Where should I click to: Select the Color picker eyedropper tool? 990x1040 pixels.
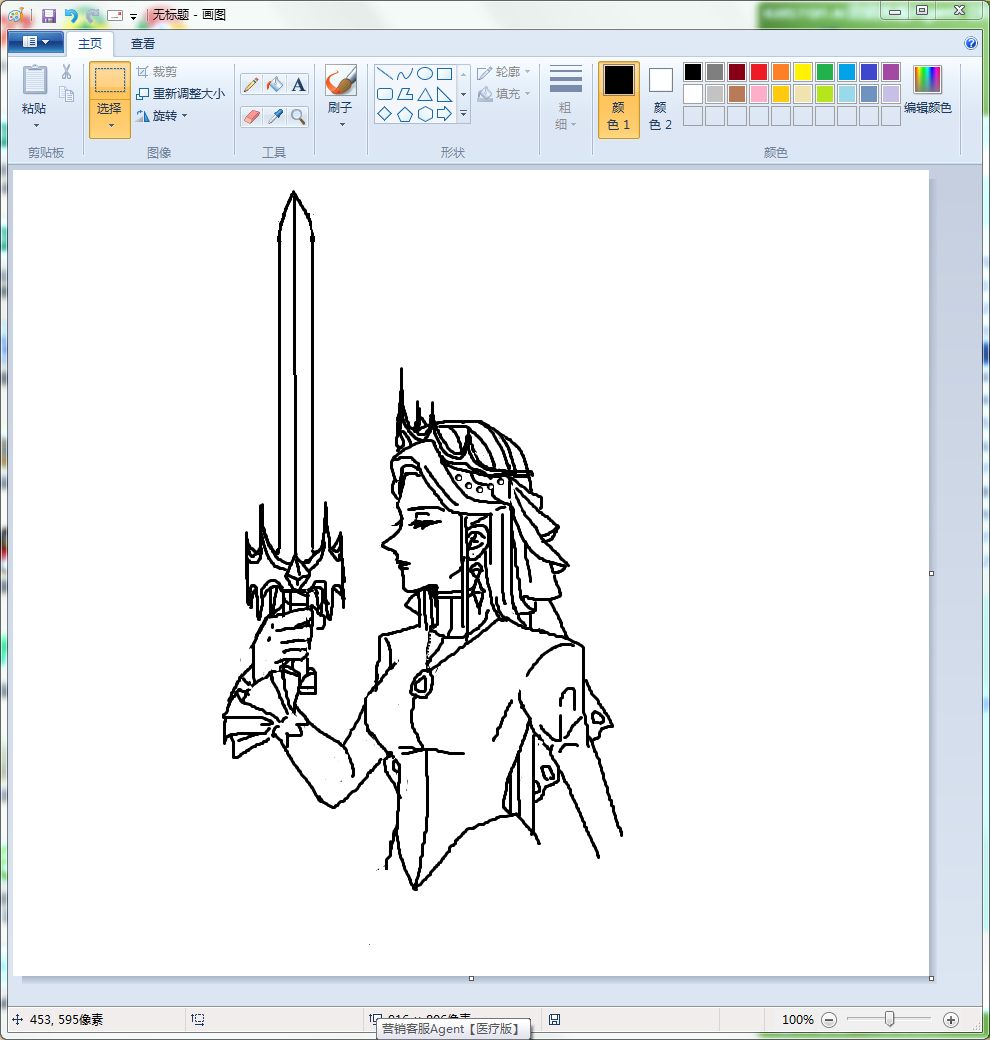[275, 117]
